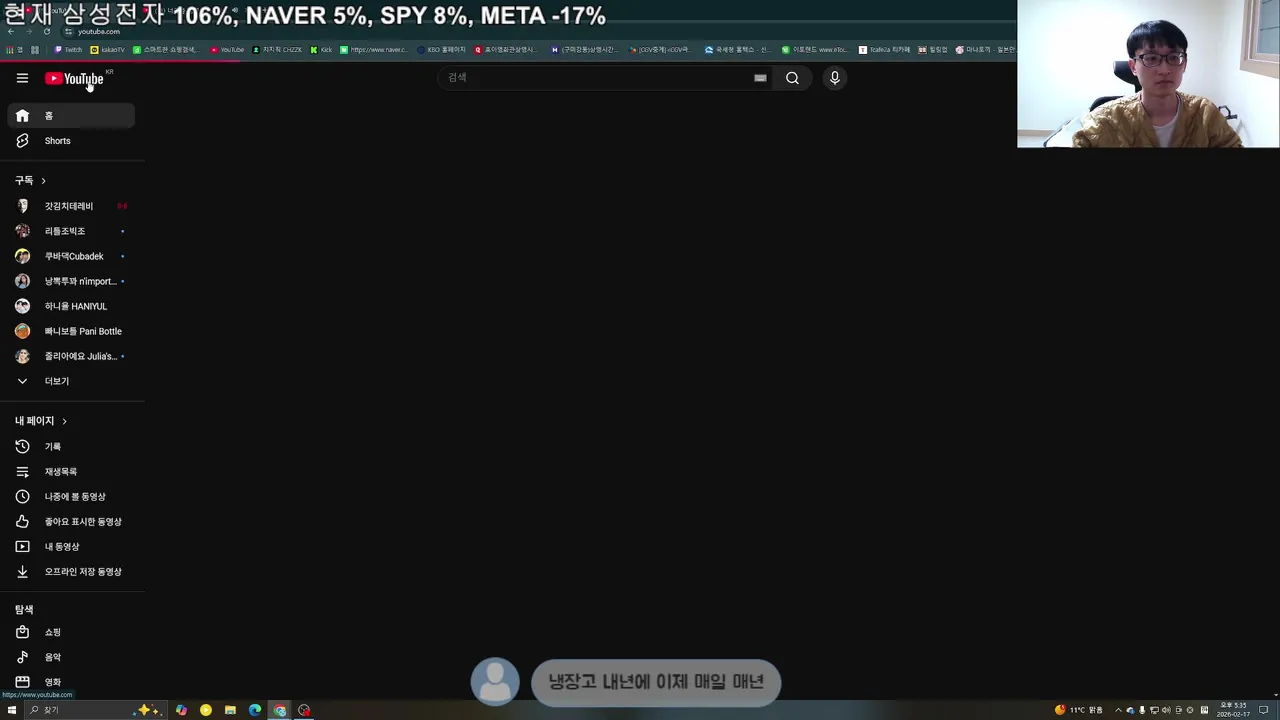This screenshot has height=720, width=1280.
Task: Open 영화 under 탐색
Action: [x=71, y=682]
